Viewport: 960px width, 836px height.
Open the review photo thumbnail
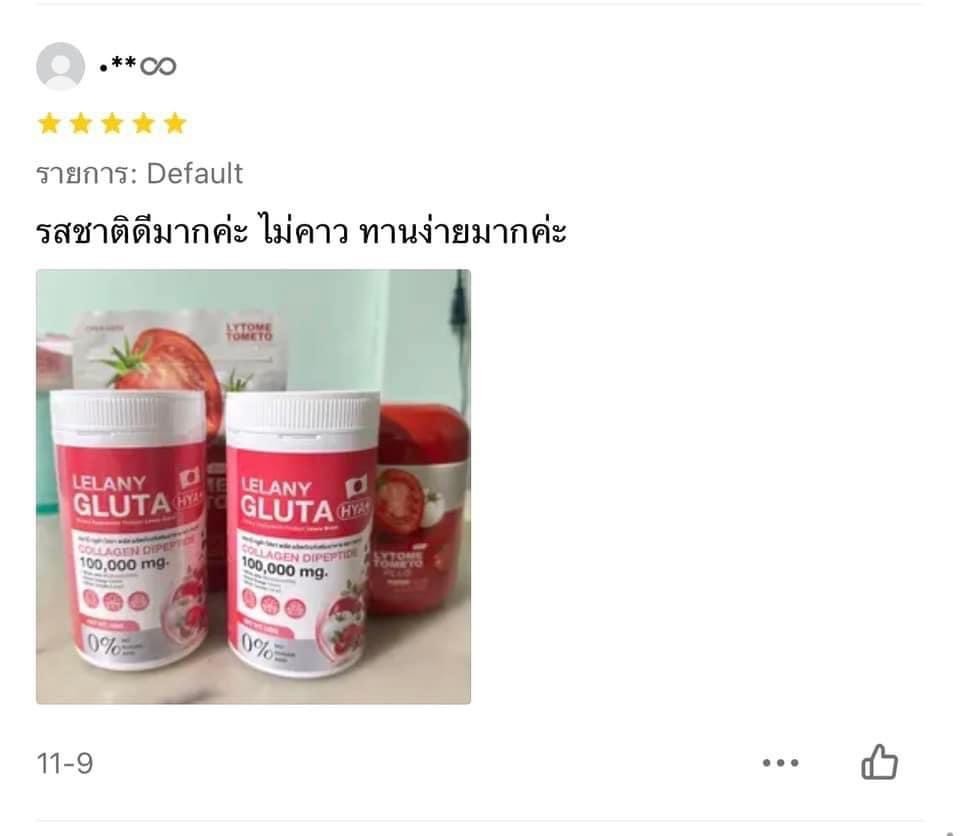click(253, 487)
